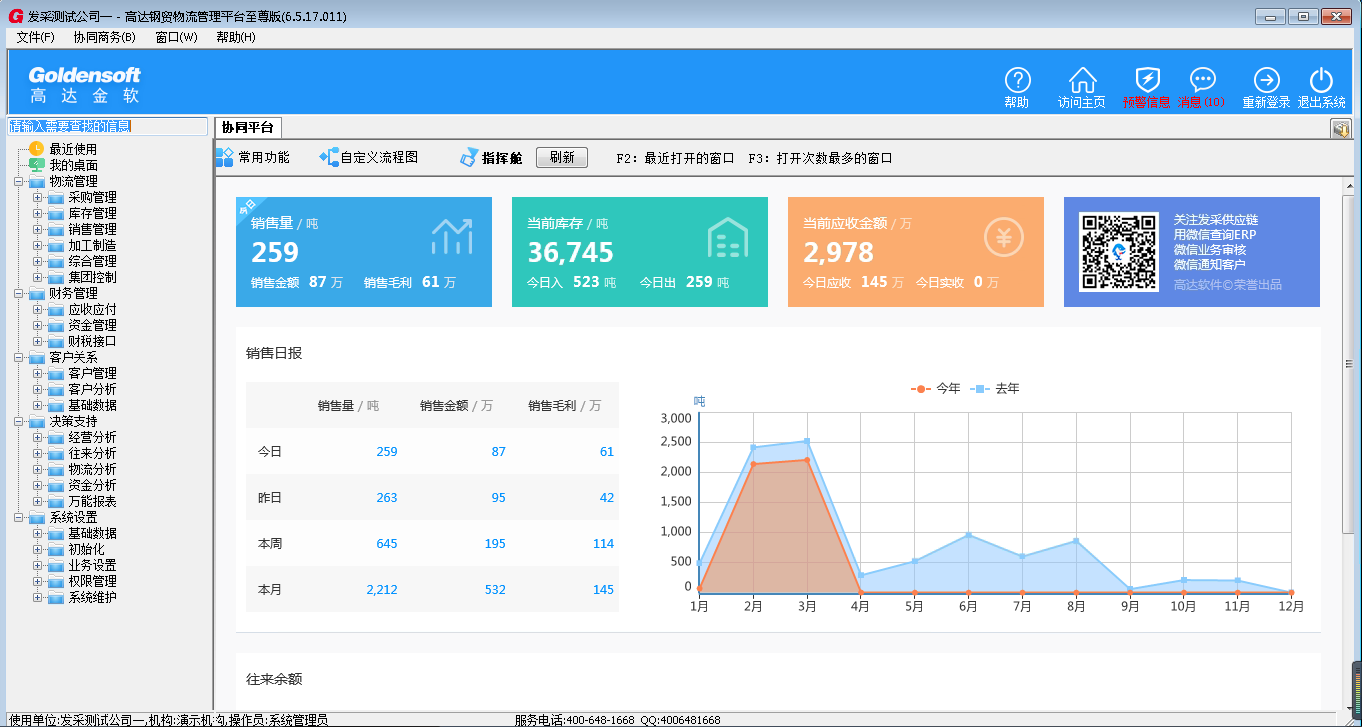Click the Help (帮助) icon in header
The image size is (1362, 727).
pos(1017,82)
